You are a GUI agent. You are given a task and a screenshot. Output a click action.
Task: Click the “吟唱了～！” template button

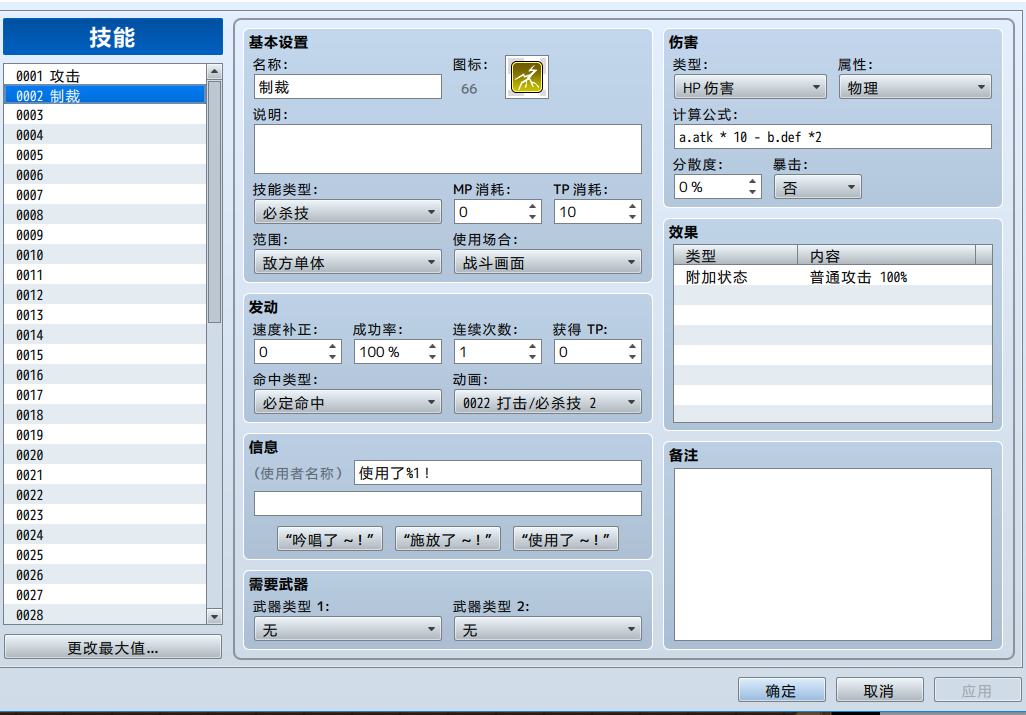coord(330,539)
